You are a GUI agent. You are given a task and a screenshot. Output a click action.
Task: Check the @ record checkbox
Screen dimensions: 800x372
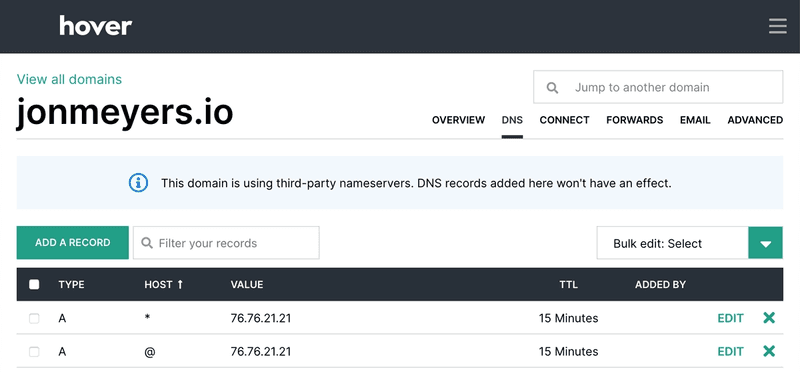(34, 352)
